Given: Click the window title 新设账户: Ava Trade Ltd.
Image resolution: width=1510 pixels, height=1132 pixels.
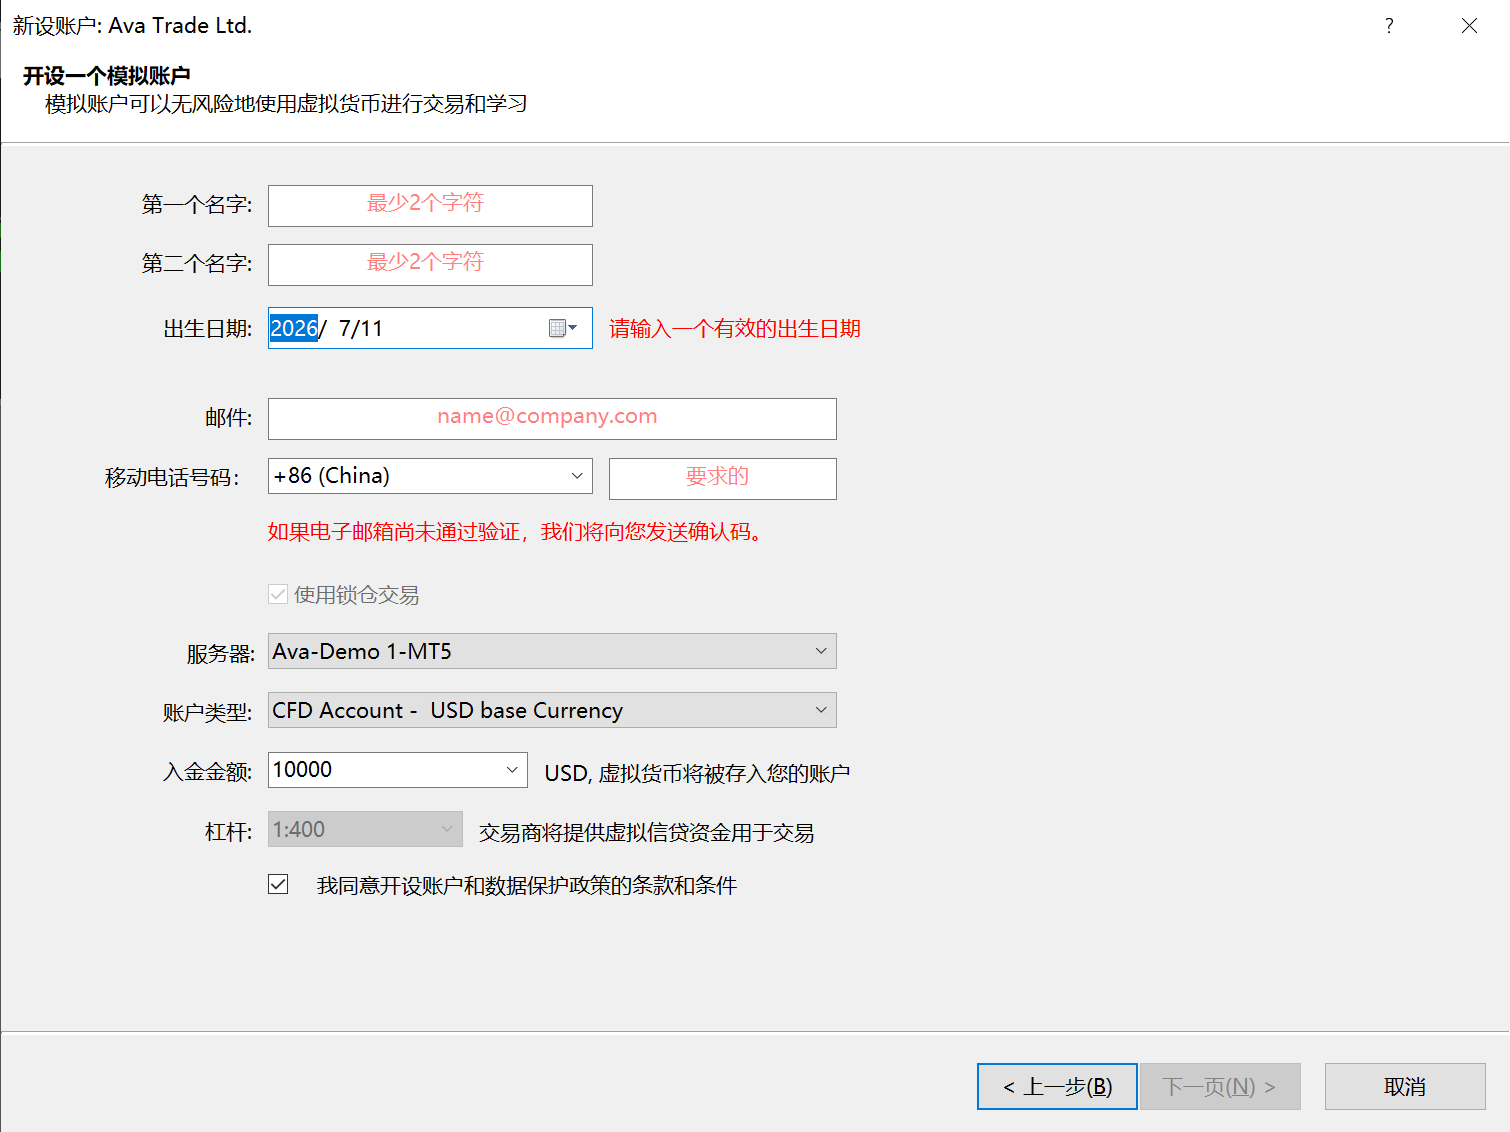Looking at the screenshot, I should (132, 26).
